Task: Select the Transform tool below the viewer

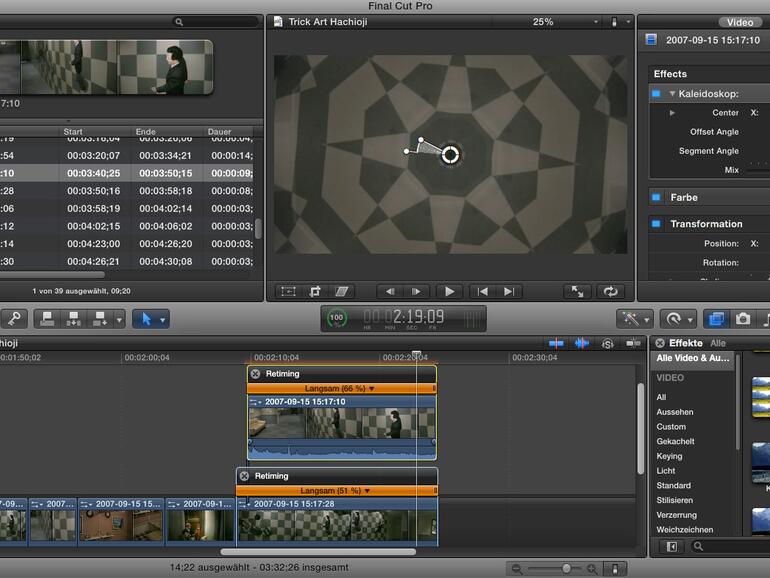Action: click(x=288, y=291)
